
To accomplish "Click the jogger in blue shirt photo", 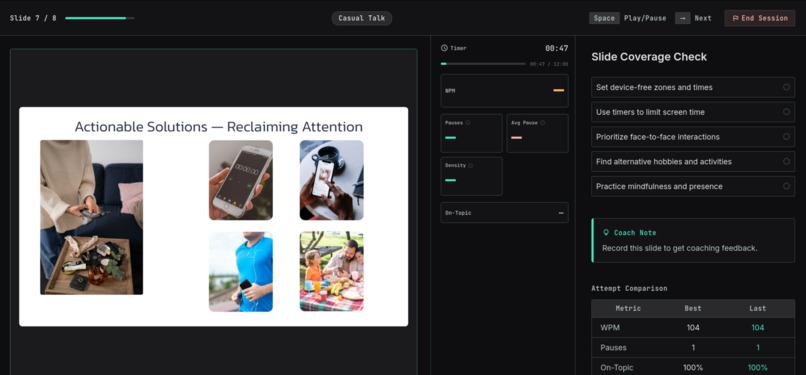I will click(241, 272).
